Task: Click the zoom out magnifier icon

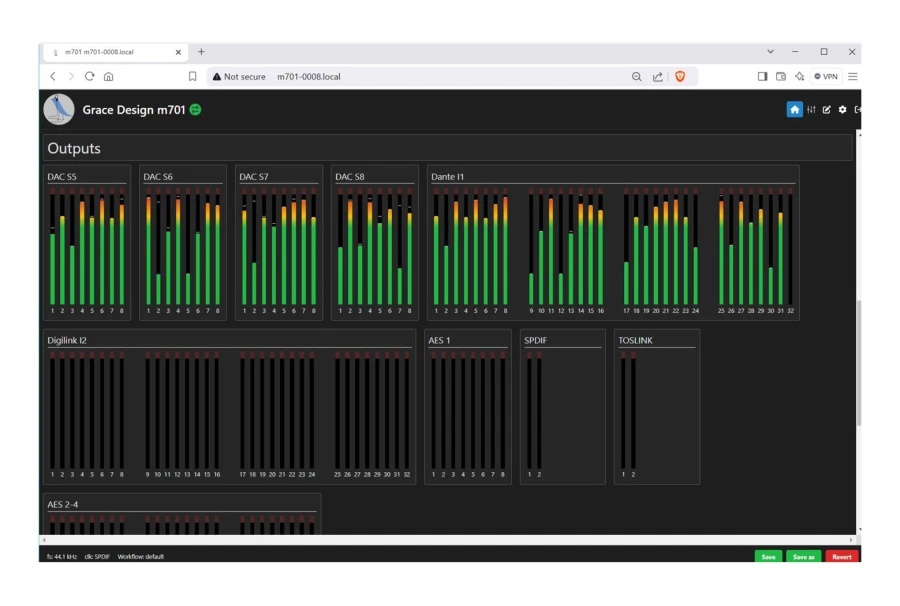Action: point(637,76)
